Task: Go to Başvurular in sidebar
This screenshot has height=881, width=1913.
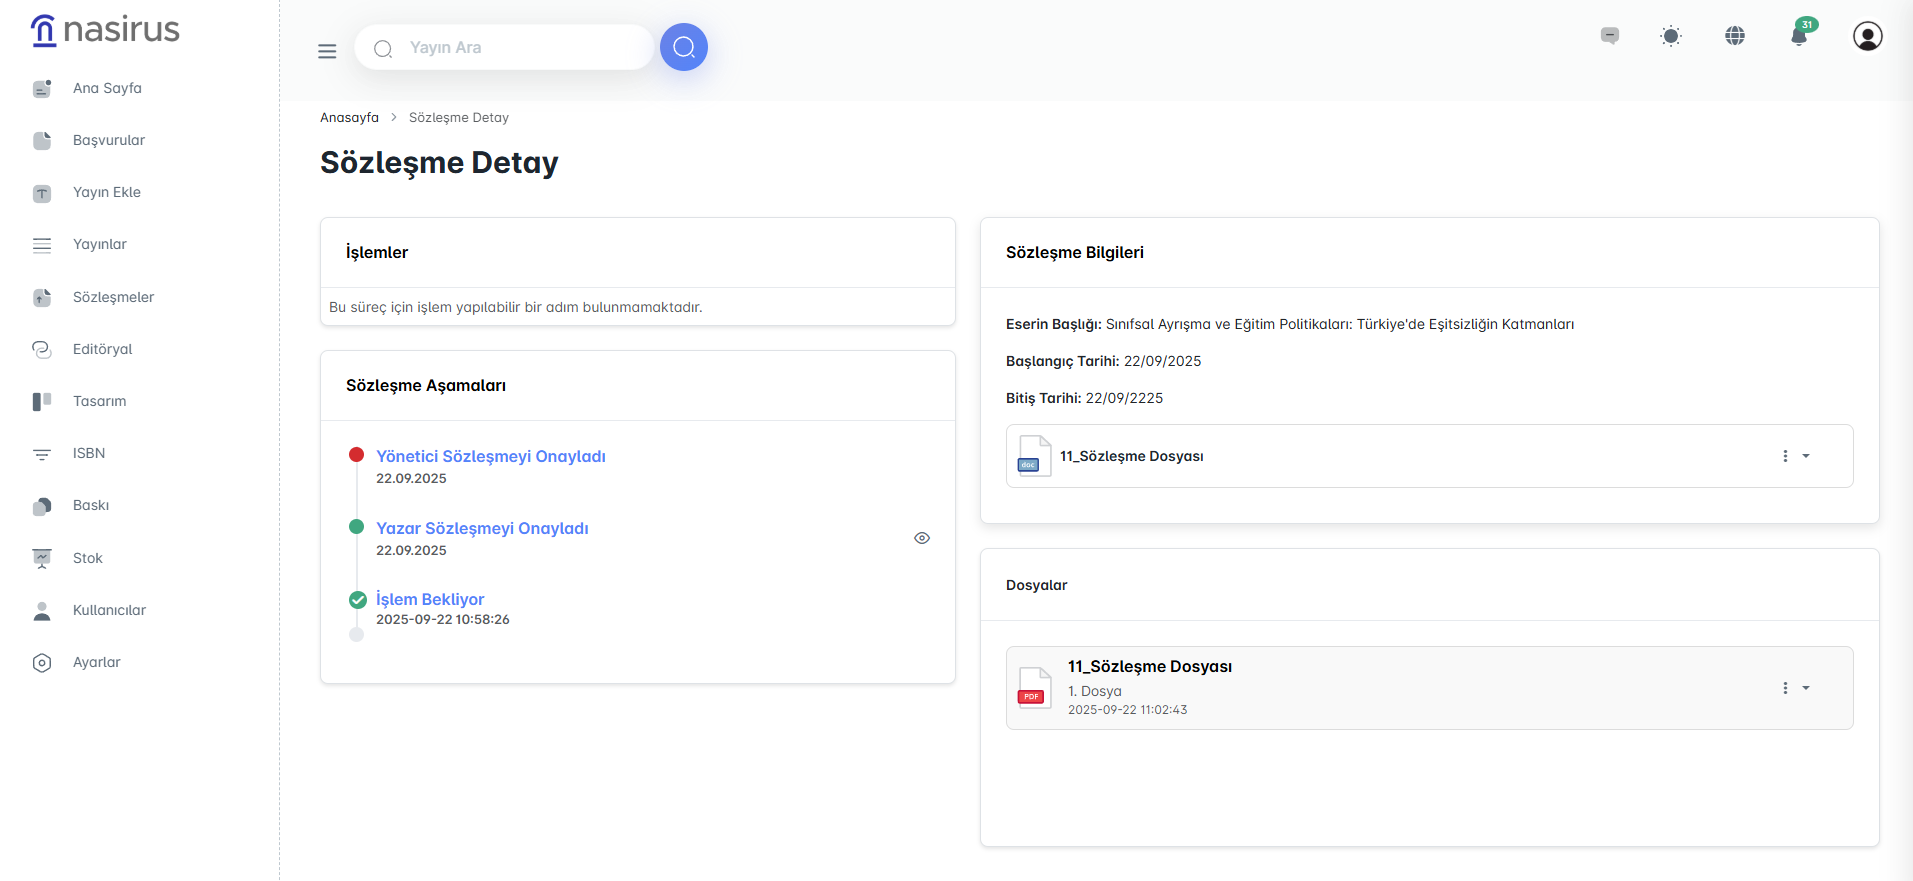Action: coord(108,140)
